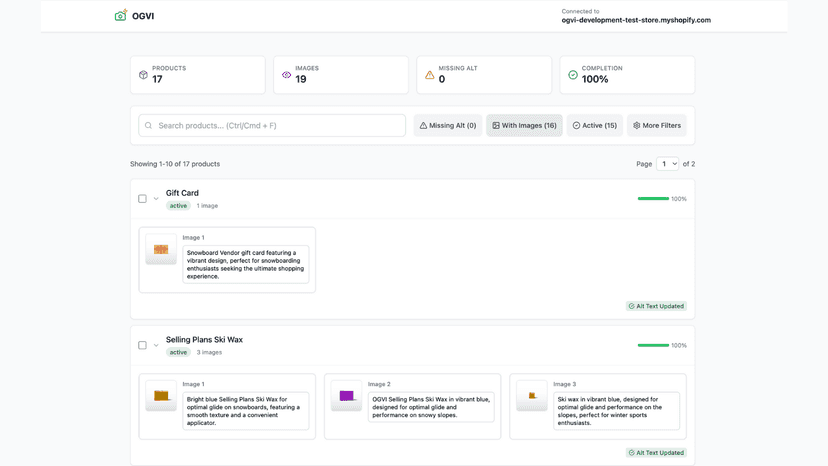Click the Selling Plans Ski Wax progress bar
828x466 pixels.
pyautogui.click(x=653, y=346)
